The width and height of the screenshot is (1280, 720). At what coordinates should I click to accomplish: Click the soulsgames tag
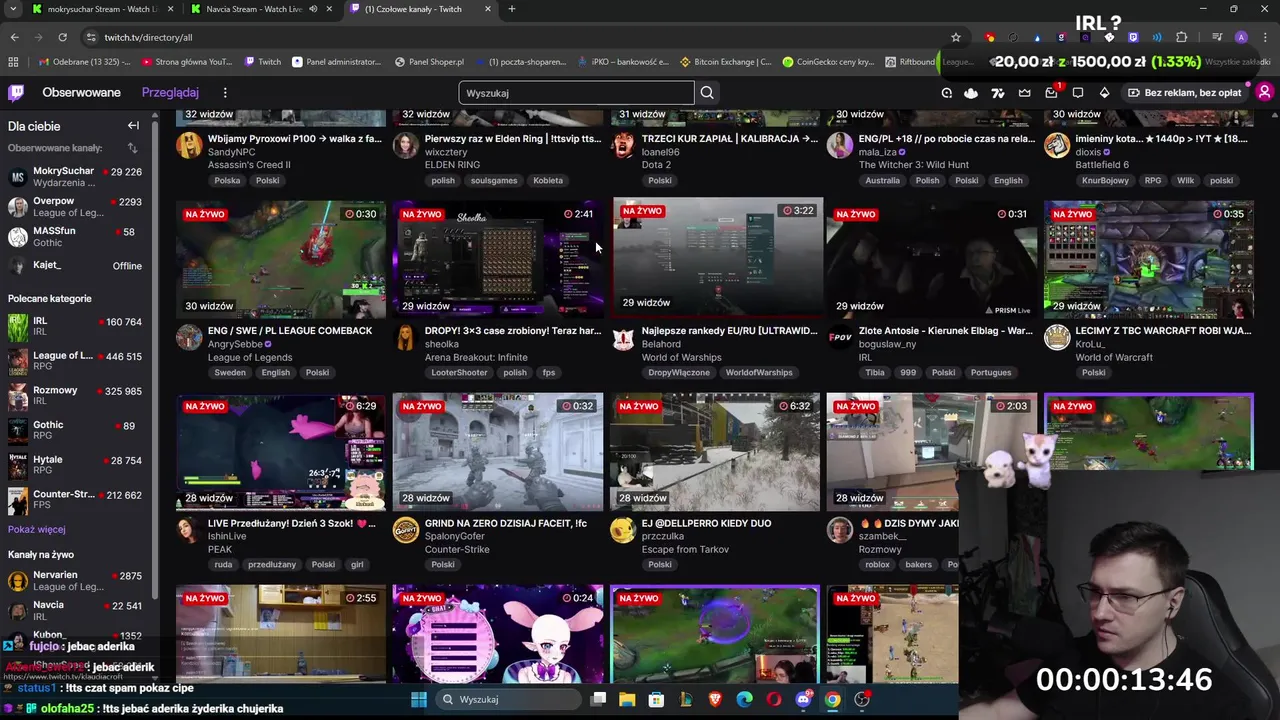[x=494, y=181]
